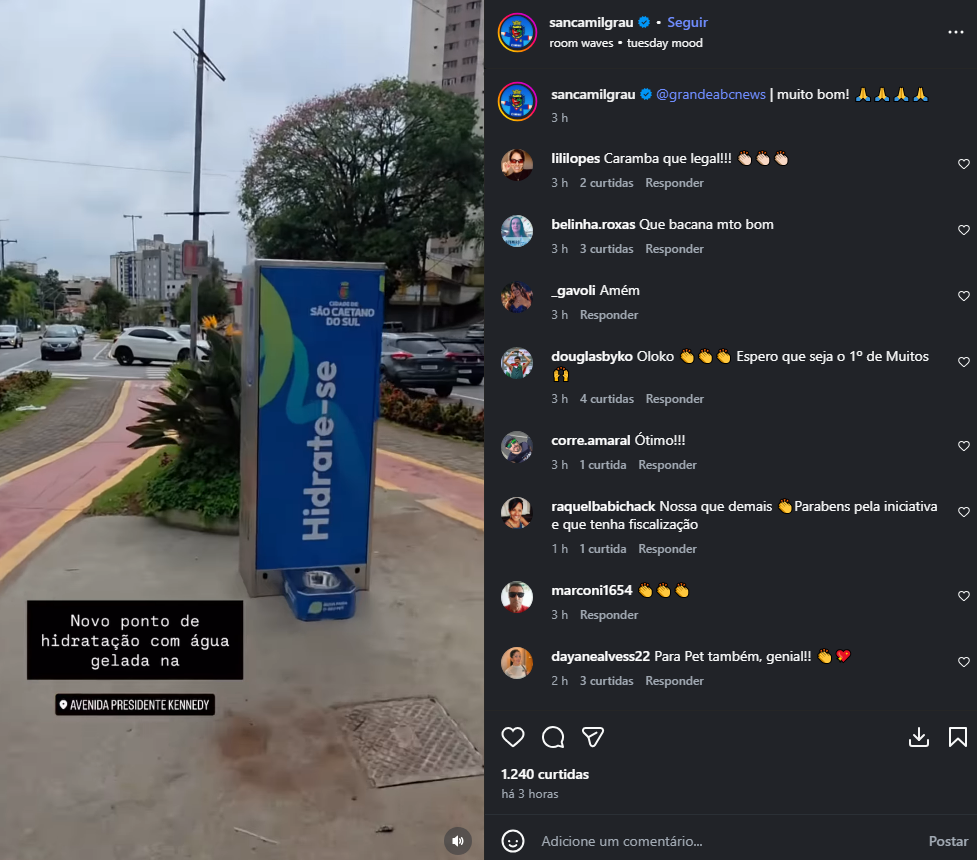This screenshot has height=860, width=977.
Task: Mute the video with speaker button
Action: pos(458,841)
